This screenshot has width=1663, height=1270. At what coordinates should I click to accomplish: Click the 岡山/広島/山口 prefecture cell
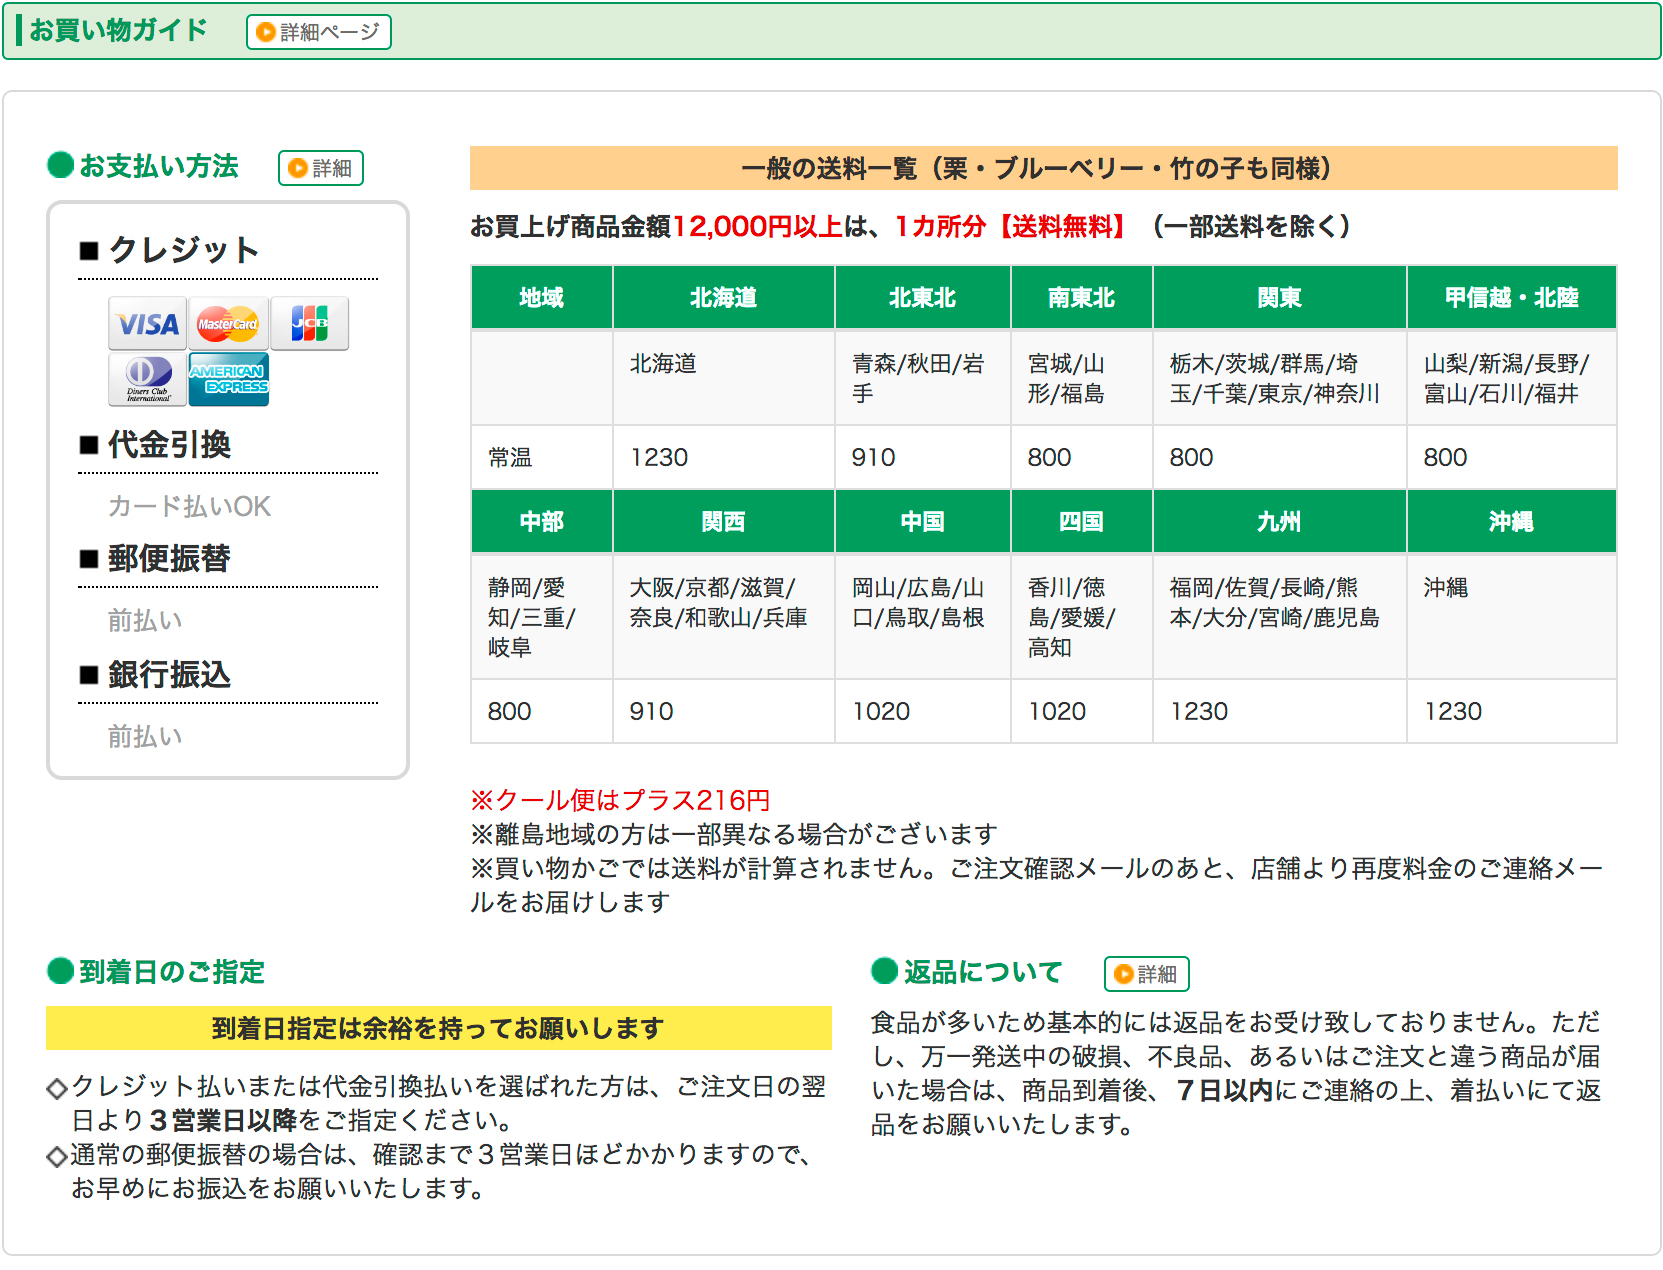click(922, 617)
